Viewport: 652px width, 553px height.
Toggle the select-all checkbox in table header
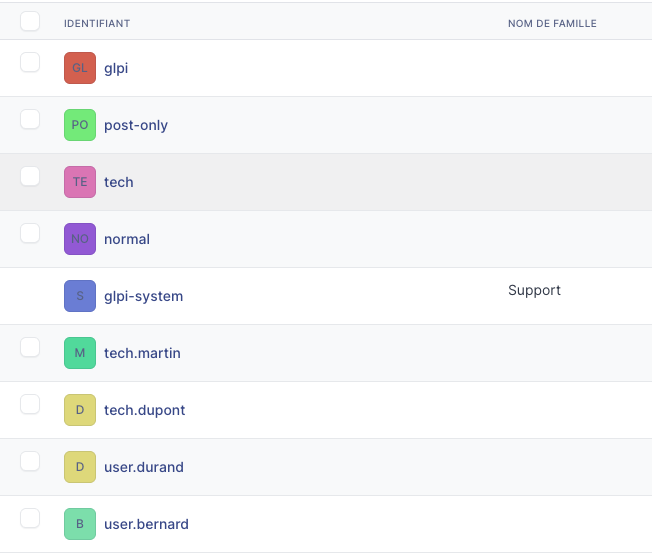(x=30, y=21)
